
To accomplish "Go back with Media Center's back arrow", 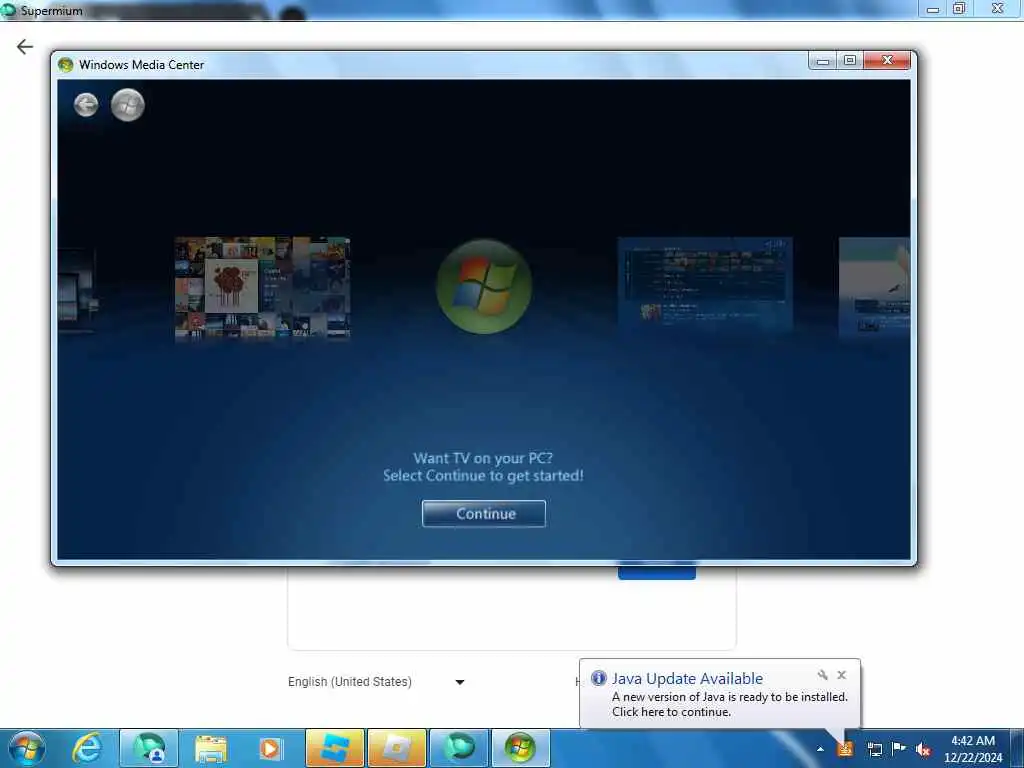I will pyautogui.click(x=86, y=104).
